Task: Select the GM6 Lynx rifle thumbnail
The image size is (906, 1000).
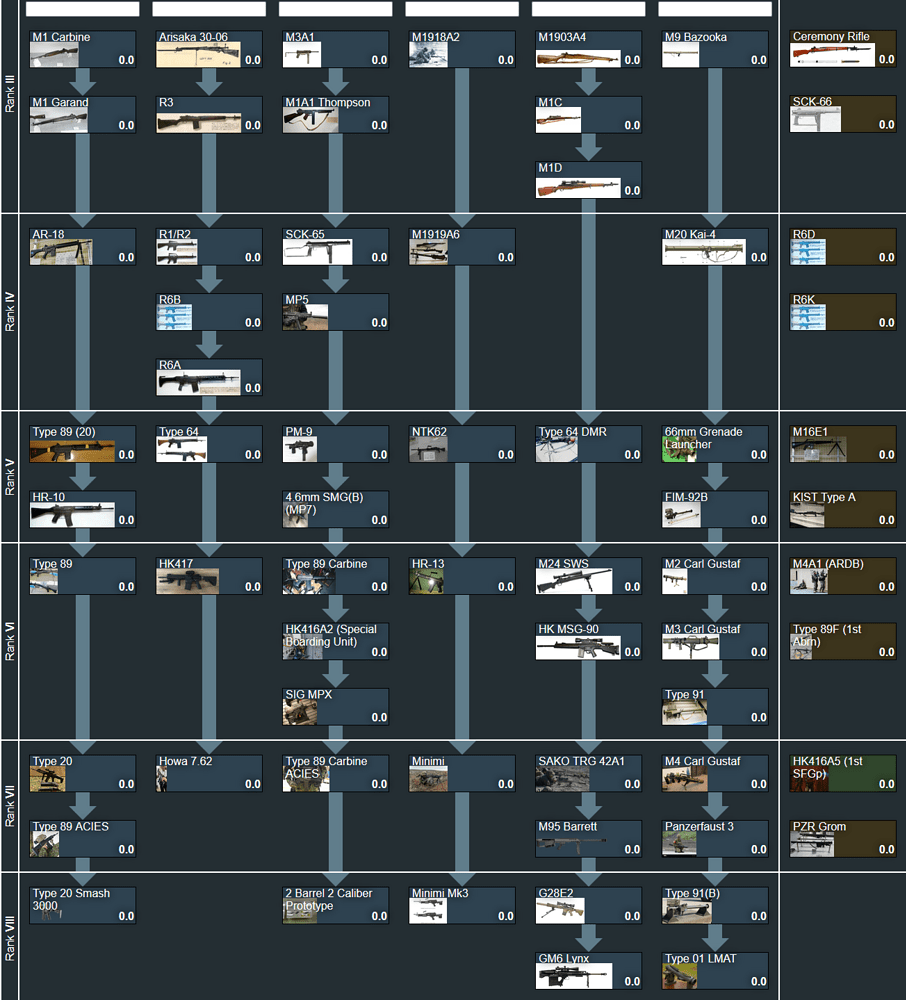Action: (x=574, y=976)
